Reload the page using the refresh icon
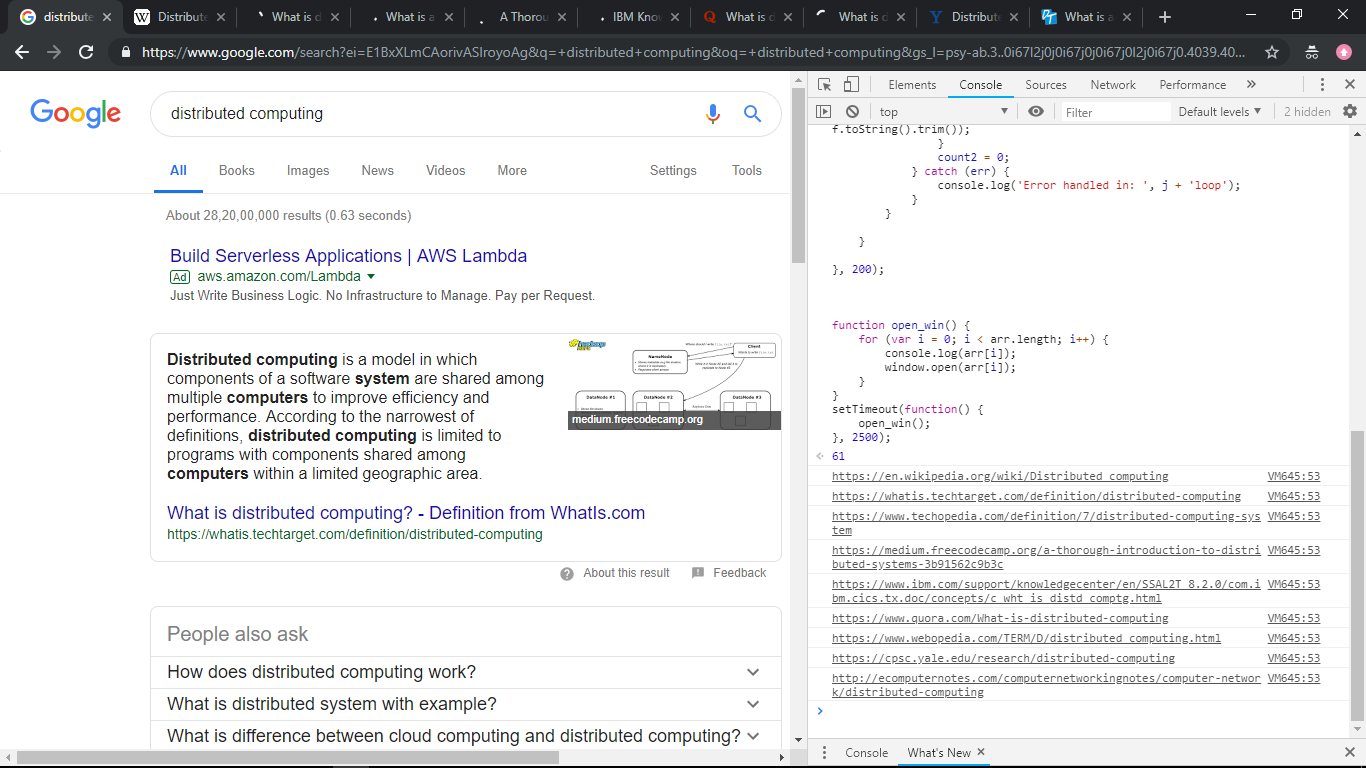Image resolution: width=1366 pixels, height=768 pixels. [x=86, y=52]
